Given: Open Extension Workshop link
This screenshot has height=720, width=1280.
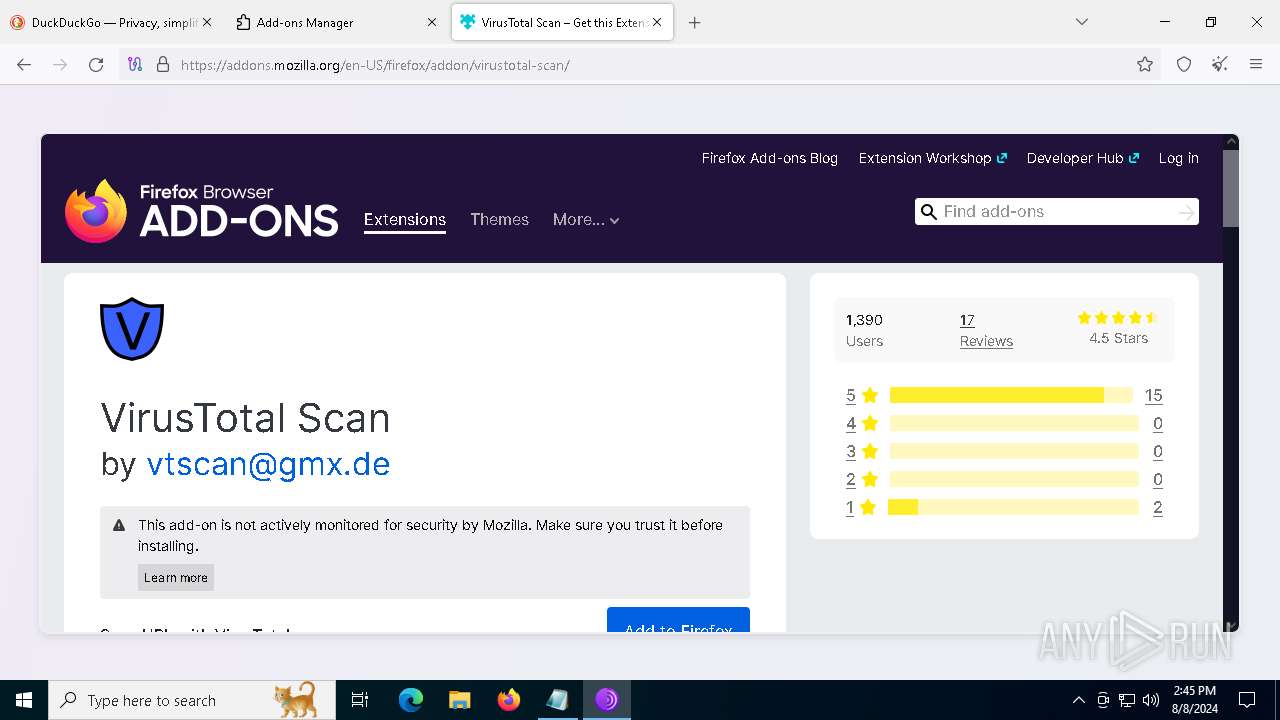Looking at the screenshot, I should [932, 158].
